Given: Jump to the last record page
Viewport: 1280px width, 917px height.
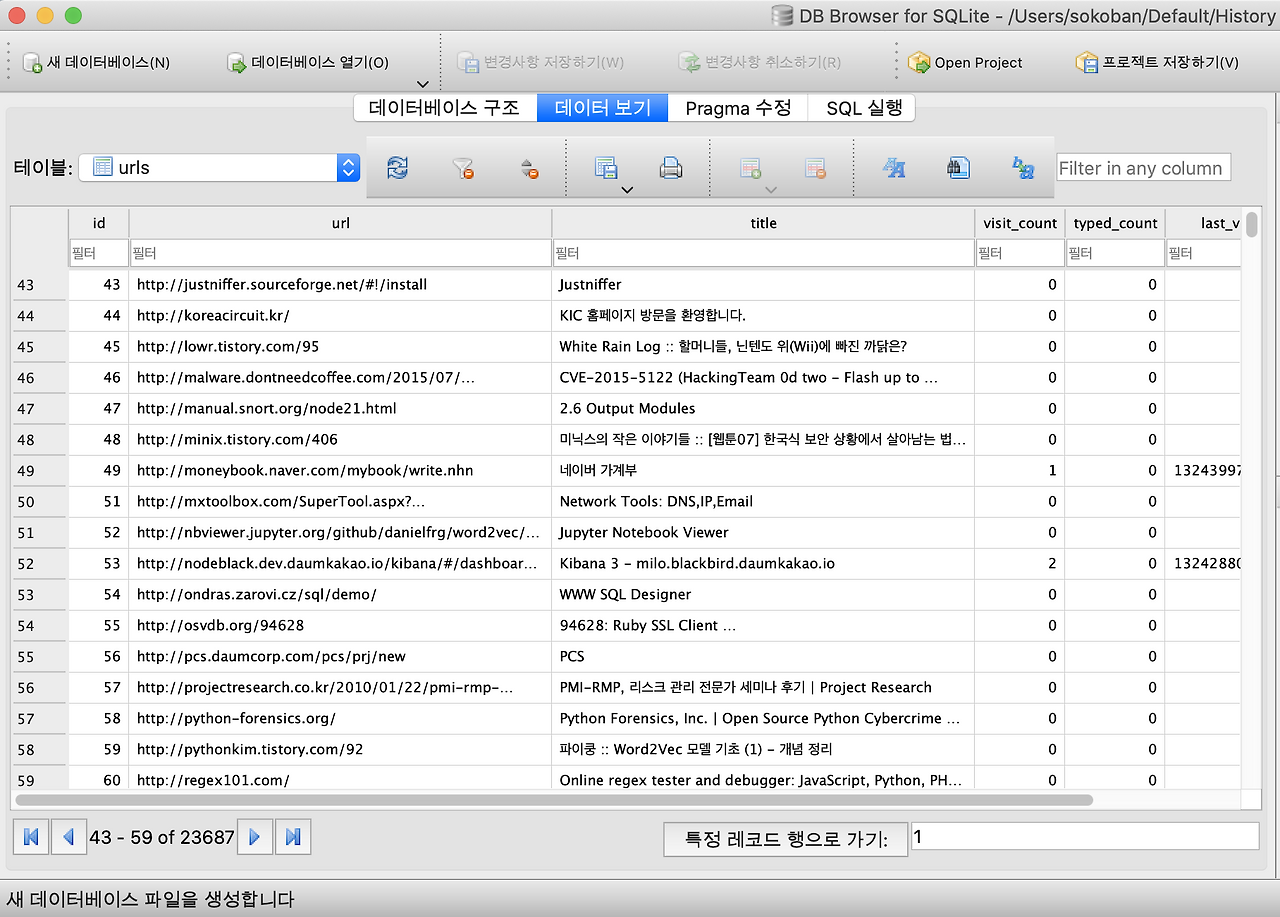Looking at the screenshot, I should (292, 836).
